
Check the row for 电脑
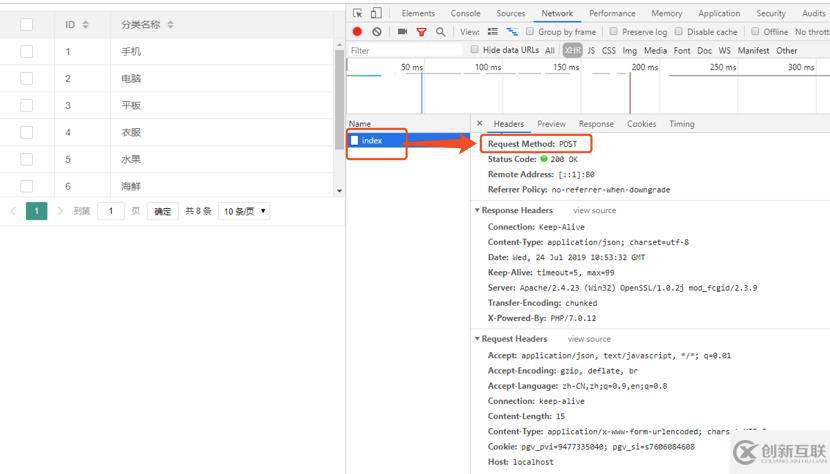coord(26,78)
